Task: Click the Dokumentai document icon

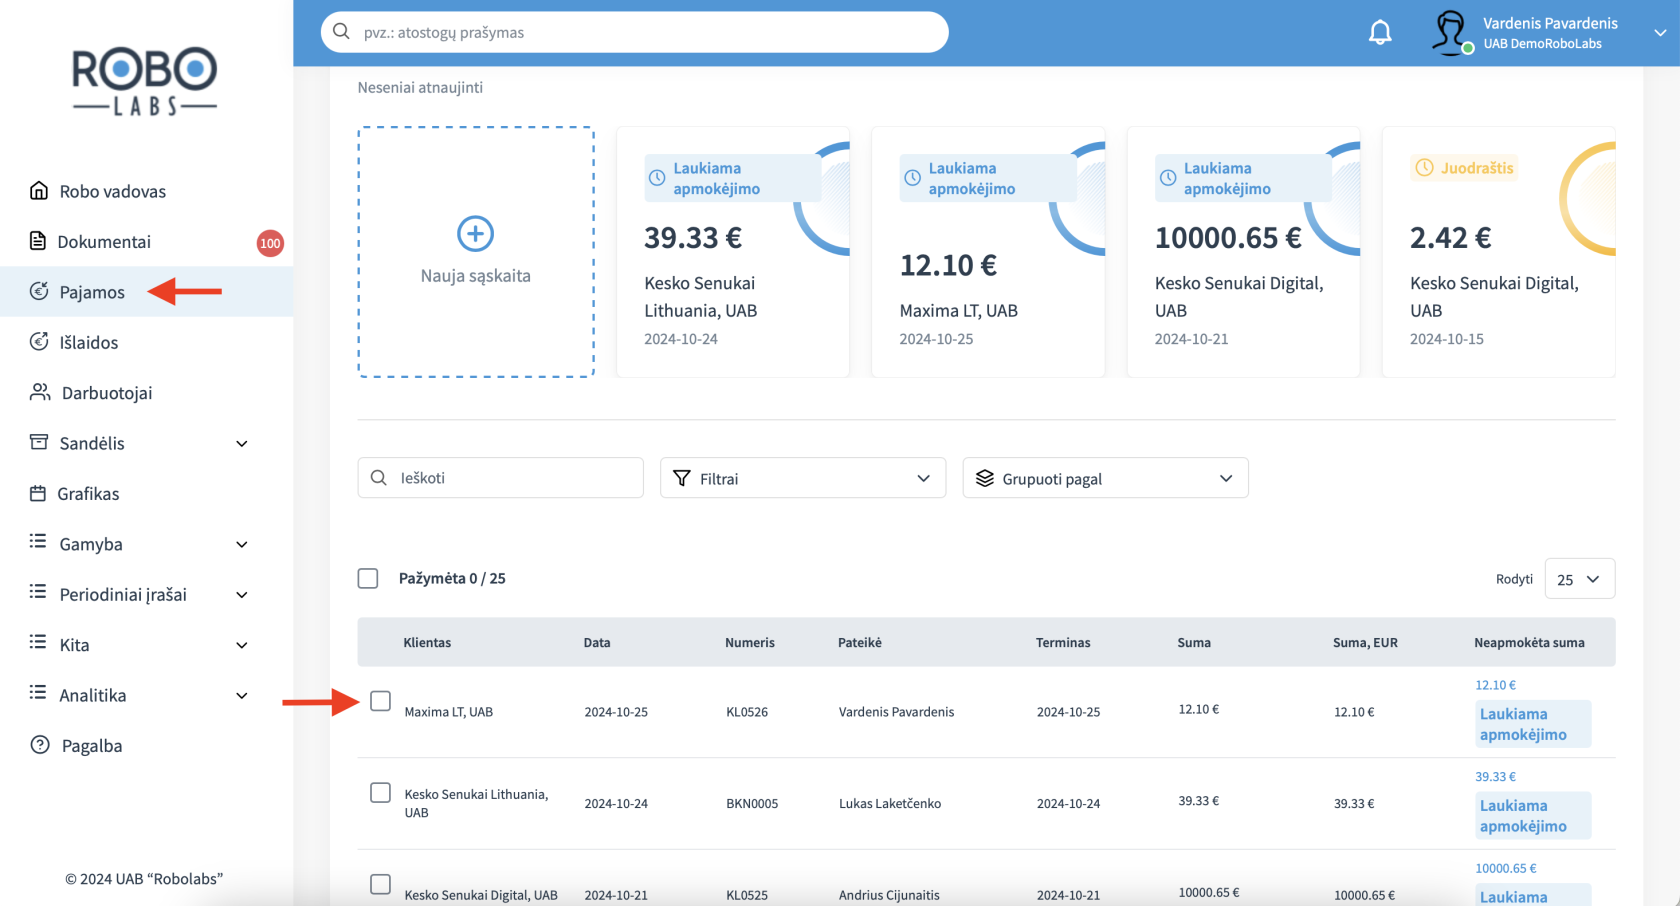Action: click(x=38, y=241)
